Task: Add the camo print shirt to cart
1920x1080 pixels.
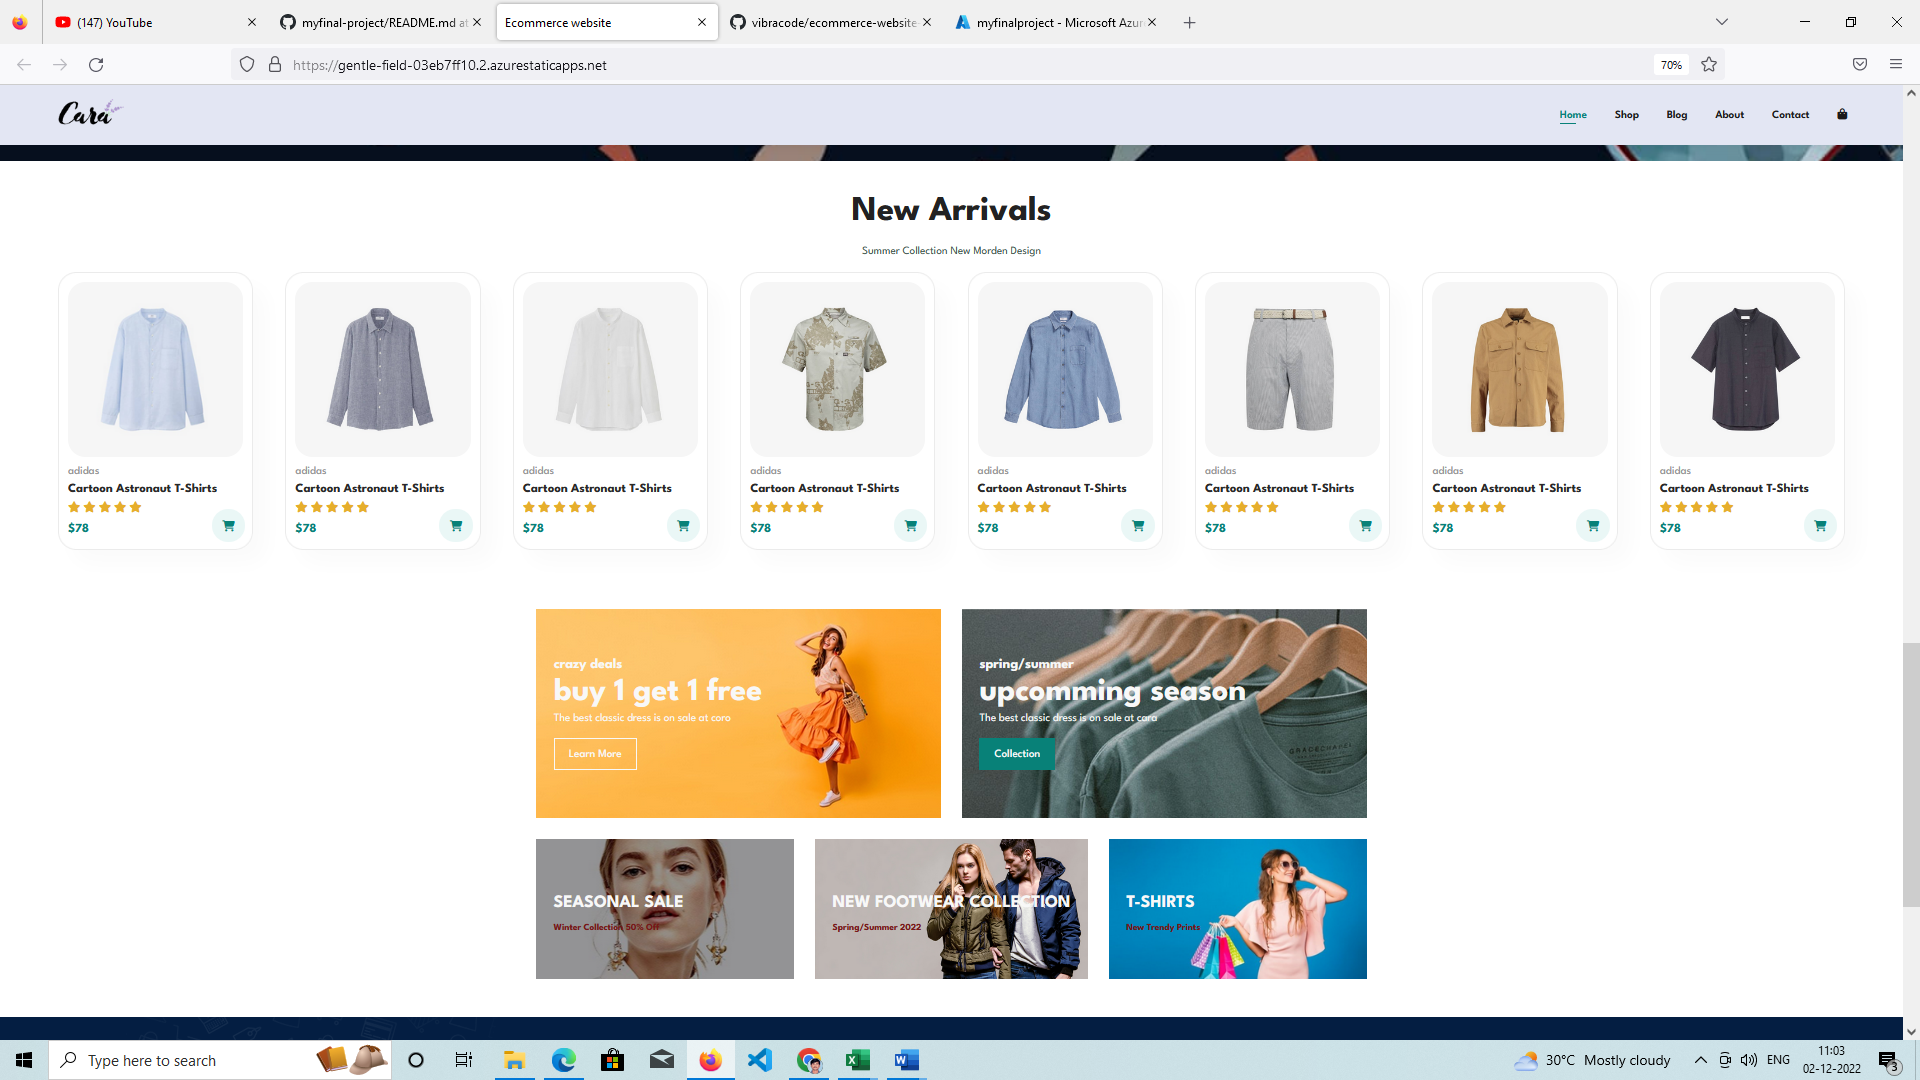Action: click(910, 526)
